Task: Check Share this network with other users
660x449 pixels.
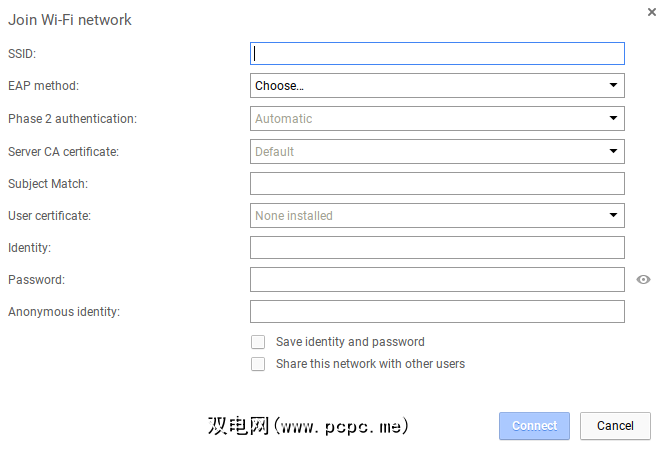Action: pos(258,364)
